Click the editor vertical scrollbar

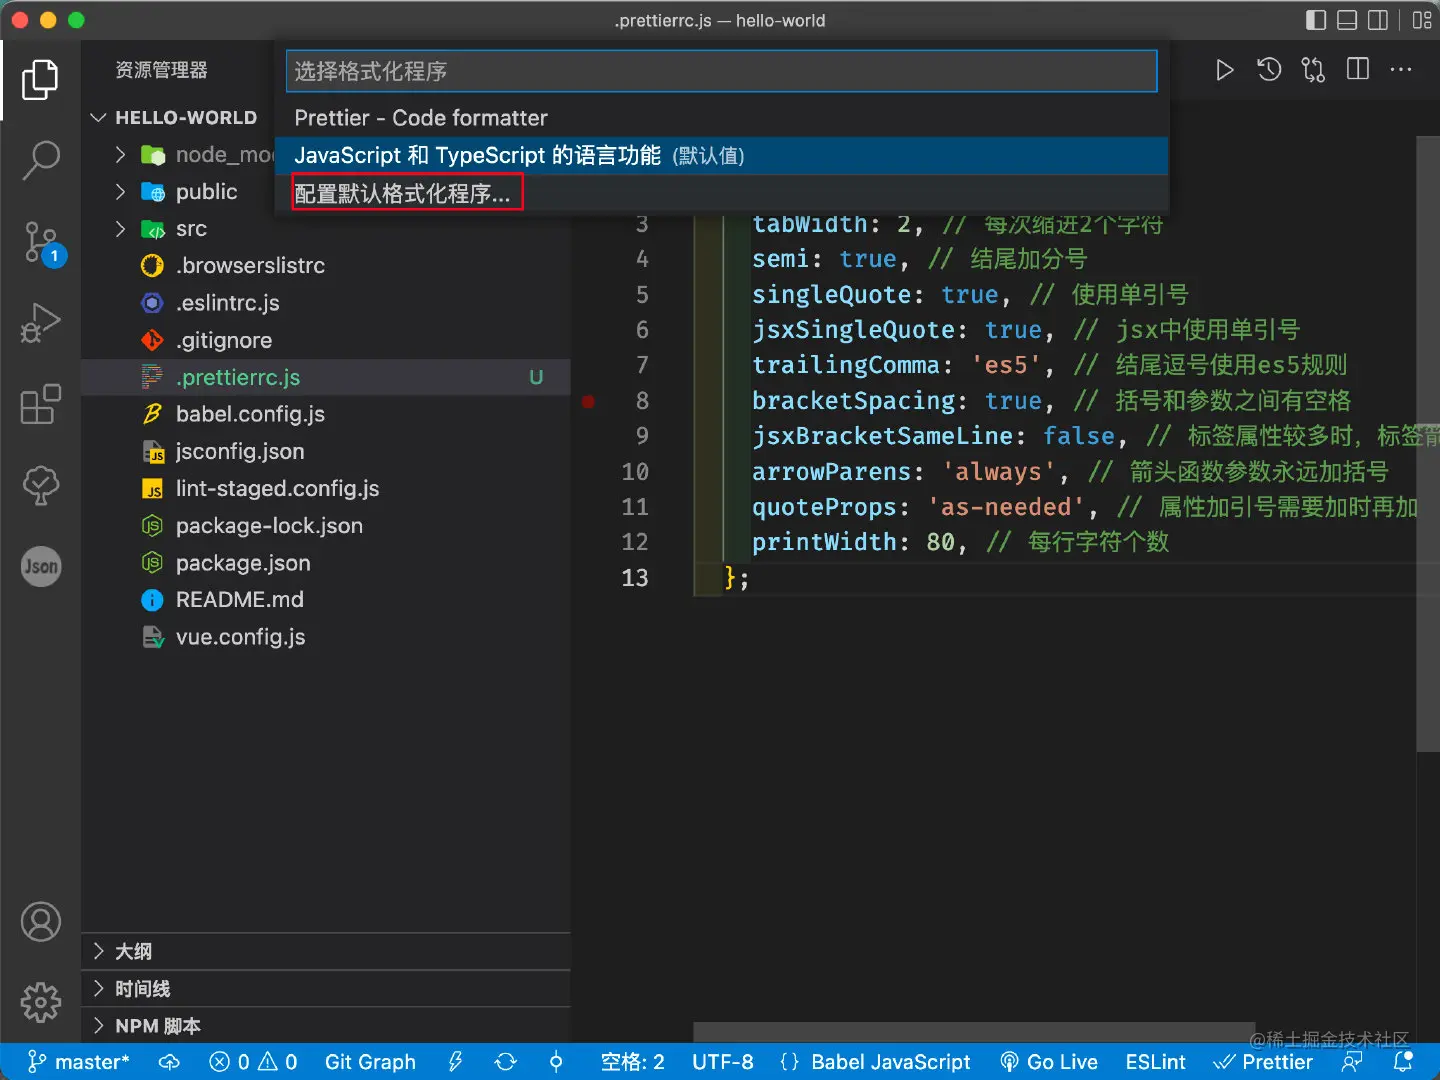point(1428,444)
